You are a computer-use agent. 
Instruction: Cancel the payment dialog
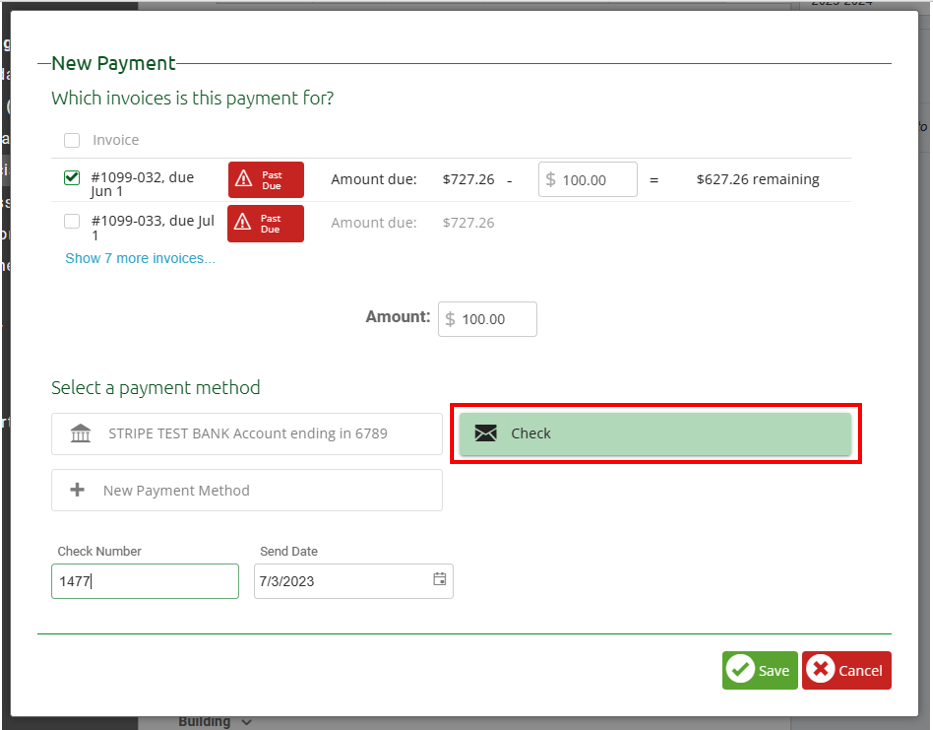click(846, 670)
